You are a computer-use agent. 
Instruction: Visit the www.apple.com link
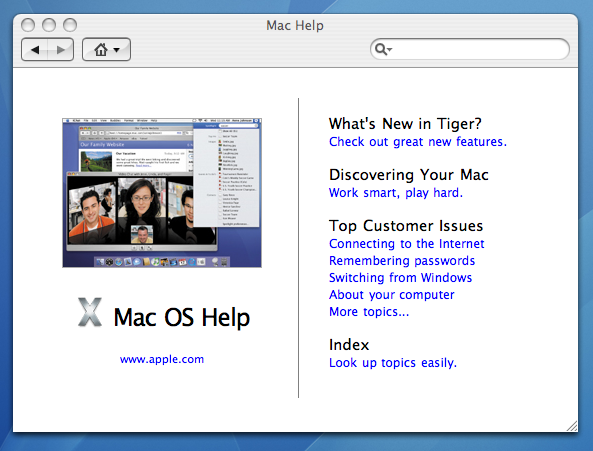pos(162,359)
